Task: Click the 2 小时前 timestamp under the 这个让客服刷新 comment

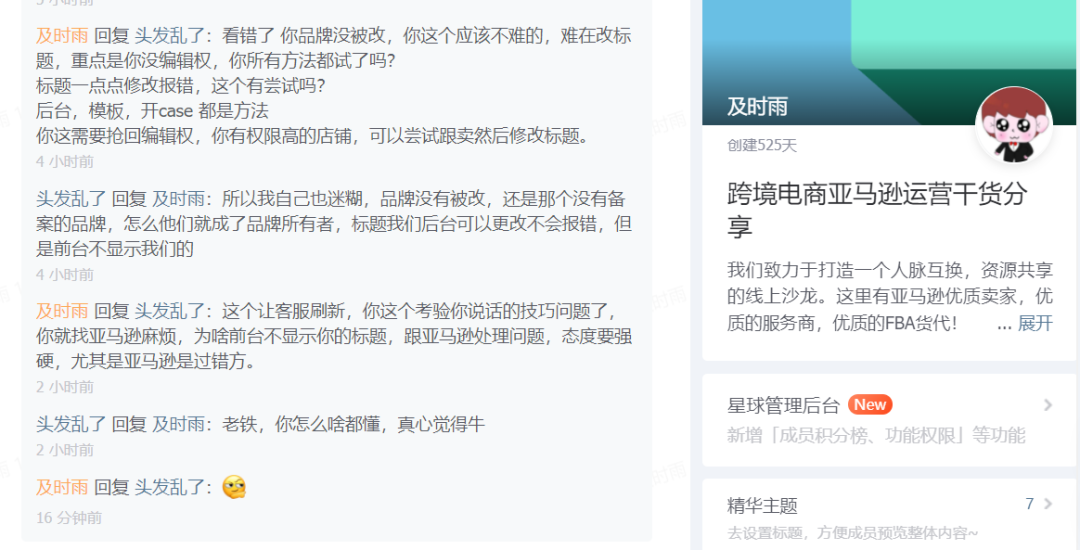Action: coord(65,387)
